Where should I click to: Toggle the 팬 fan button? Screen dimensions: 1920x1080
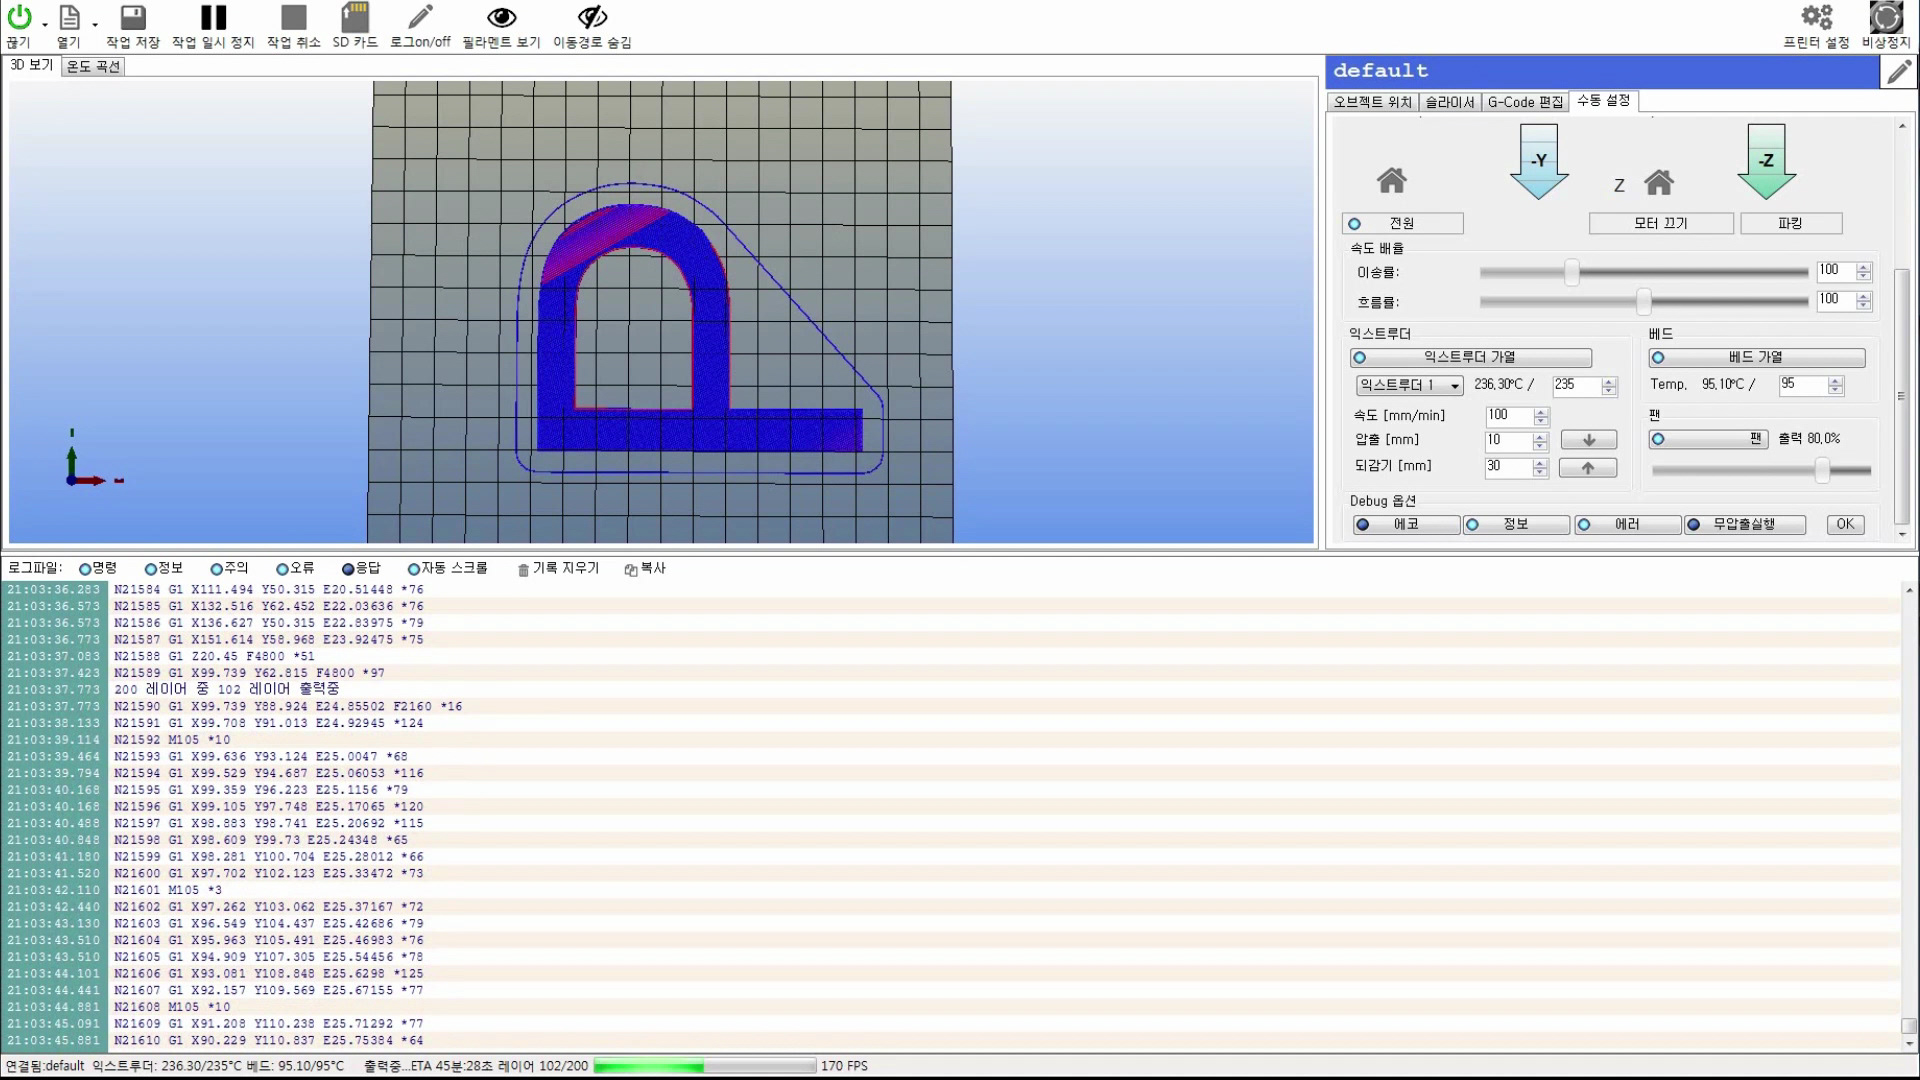(1710, 439)
